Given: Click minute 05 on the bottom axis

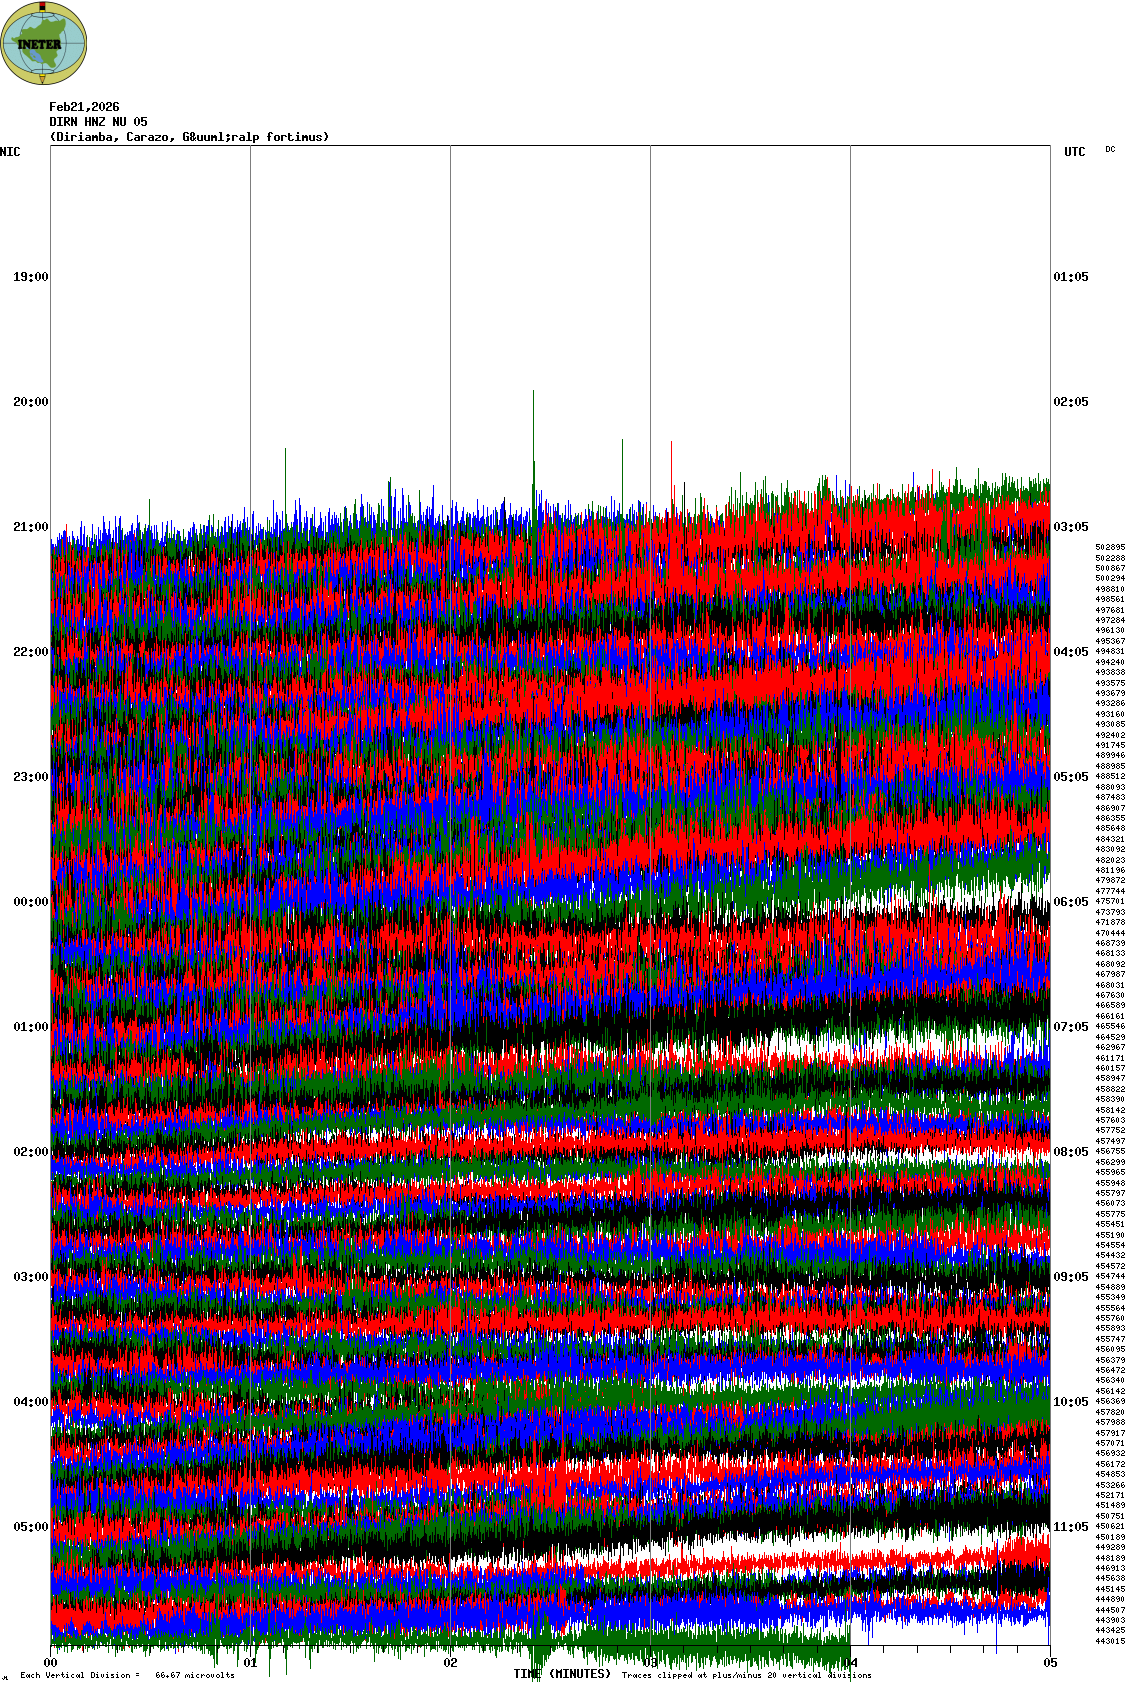Looking at the screenshot, I should [1050, 1663].
